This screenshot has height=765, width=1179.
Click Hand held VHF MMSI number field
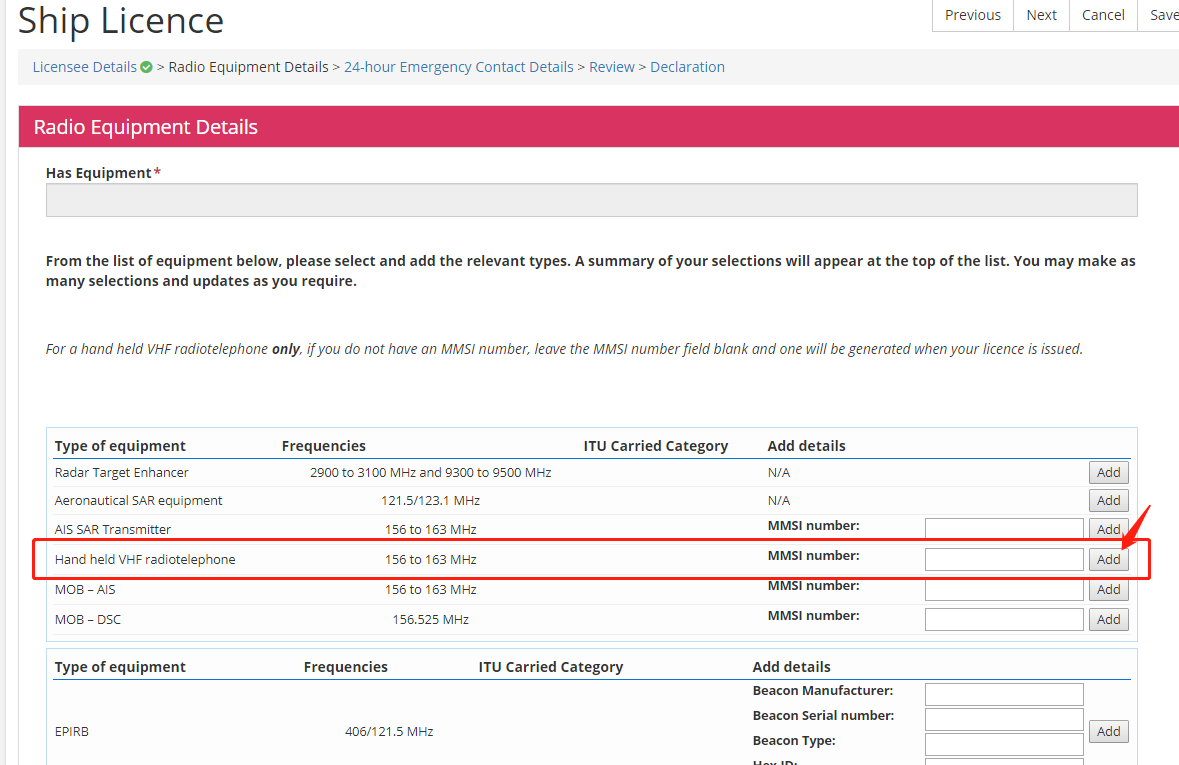(1004, 559)
